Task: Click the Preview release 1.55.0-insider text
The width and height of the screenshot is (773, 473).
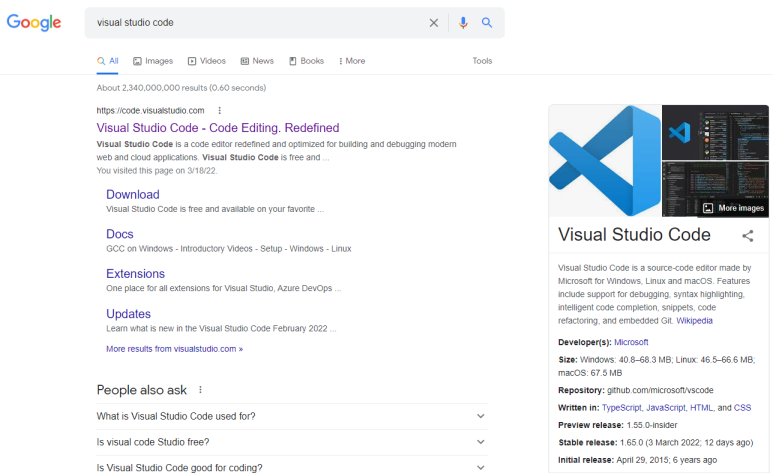Action: pos(617,425)
